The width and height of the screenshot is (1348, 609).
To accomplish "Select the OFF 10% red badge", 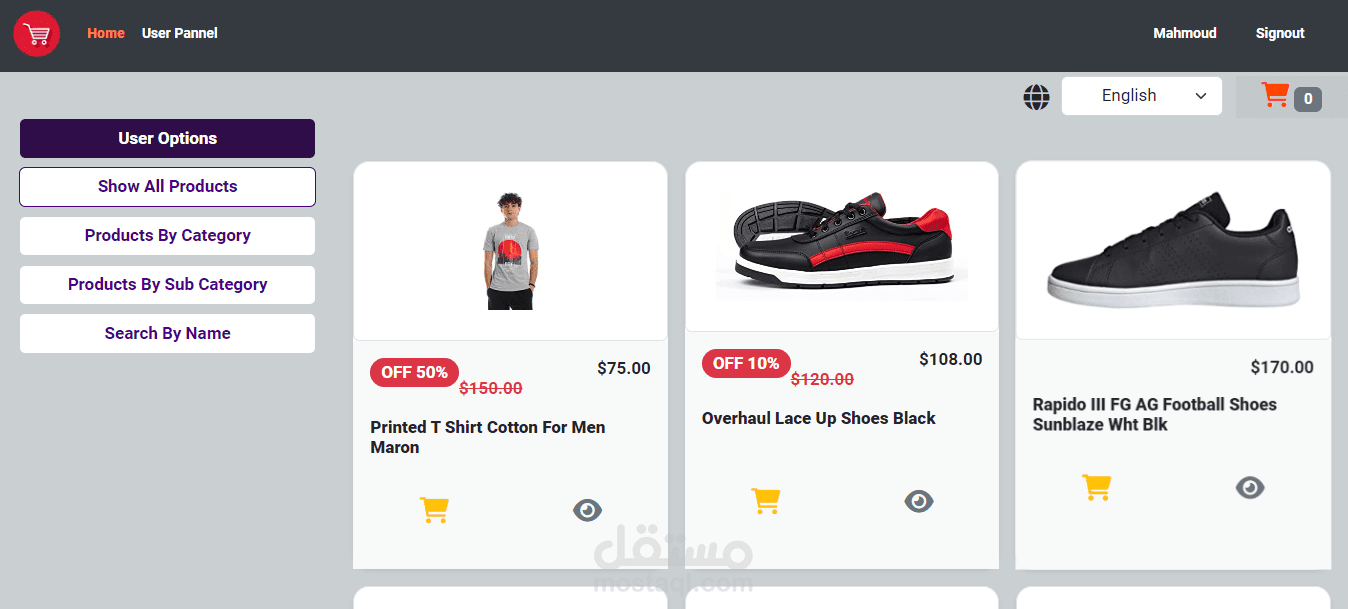I will 745,363.
